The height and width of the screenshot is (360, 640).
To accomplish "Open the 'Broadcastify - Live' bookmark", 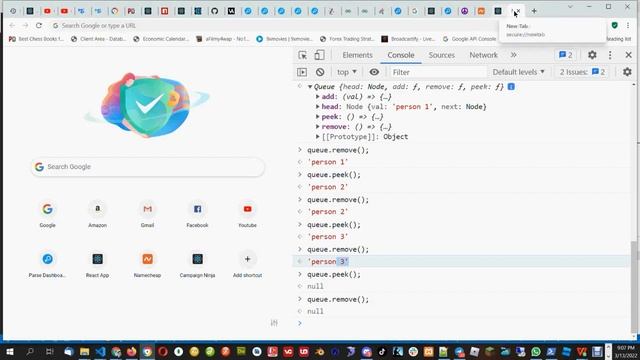I will point(408,39).
